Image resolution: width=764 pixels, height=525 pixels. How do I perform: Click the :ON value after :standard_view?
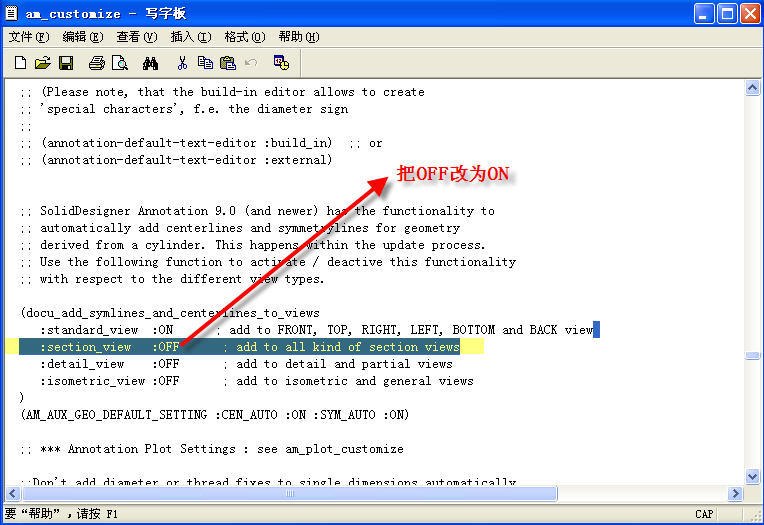click(162, 330)
